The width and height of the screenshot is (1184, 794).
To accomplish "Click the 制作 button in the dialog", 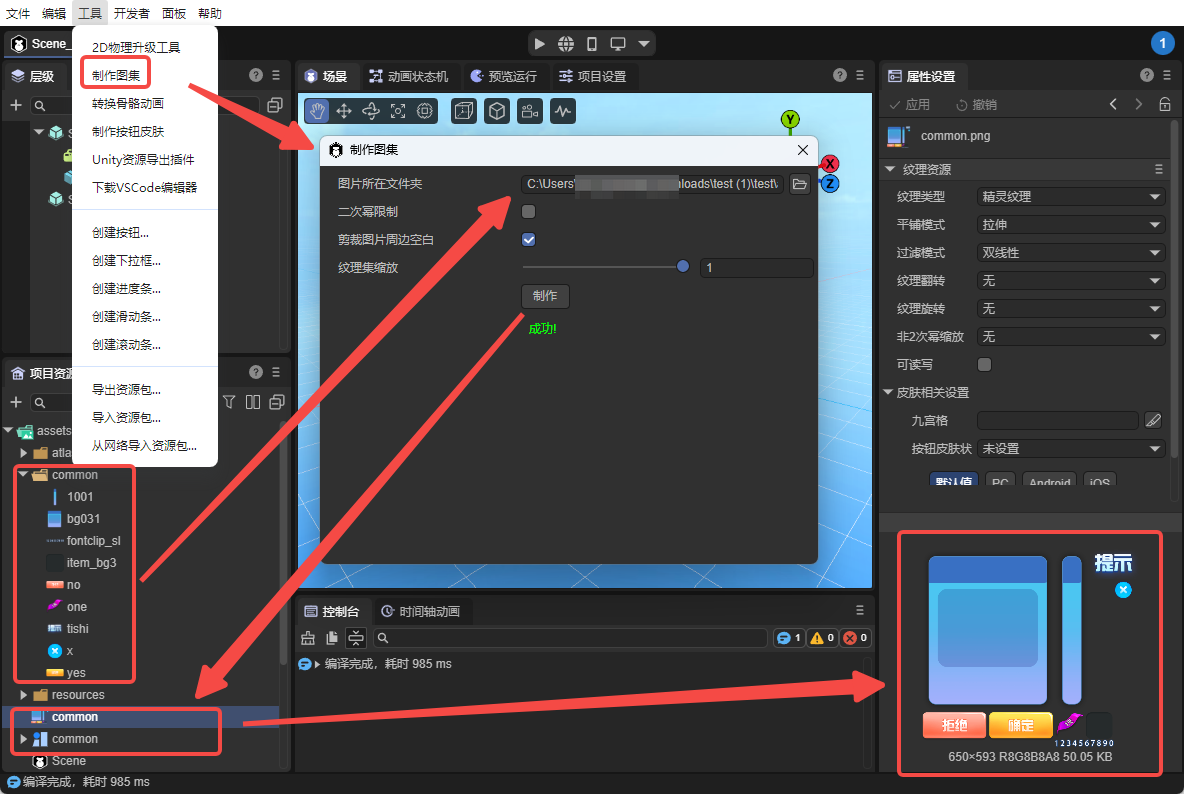I will tap(545, 296).
